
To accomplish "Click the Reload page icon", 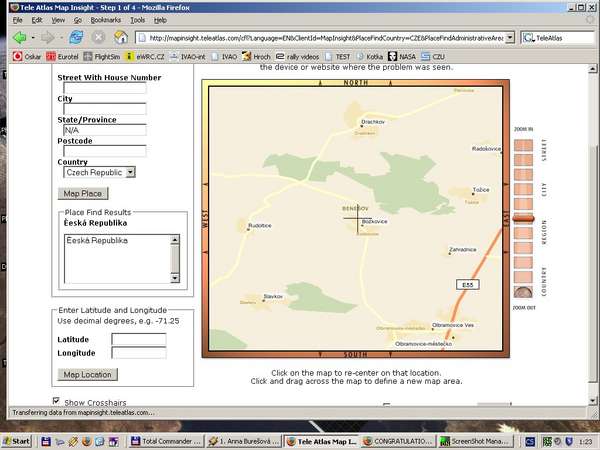I will click(x=76, y=37).
